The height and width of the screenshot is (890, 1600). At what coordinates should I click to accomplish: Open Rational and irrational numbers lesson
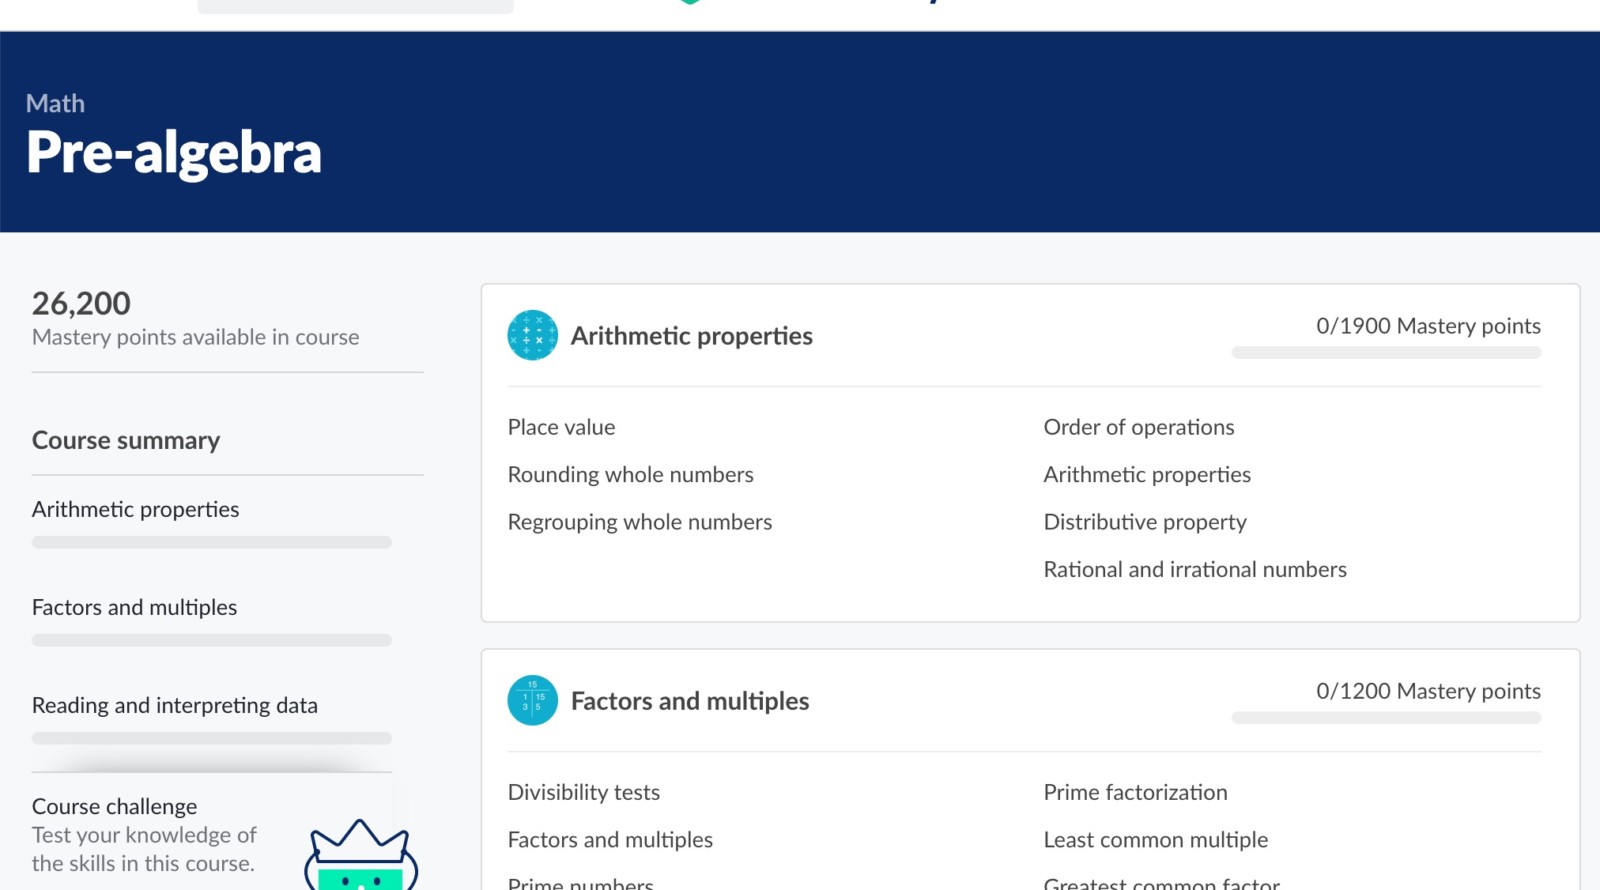pos(1194,570)
